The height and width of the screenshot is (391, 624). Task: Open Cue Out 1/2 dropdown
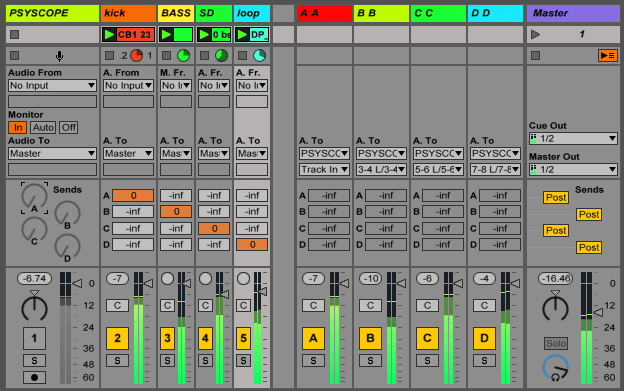[573, 138]
